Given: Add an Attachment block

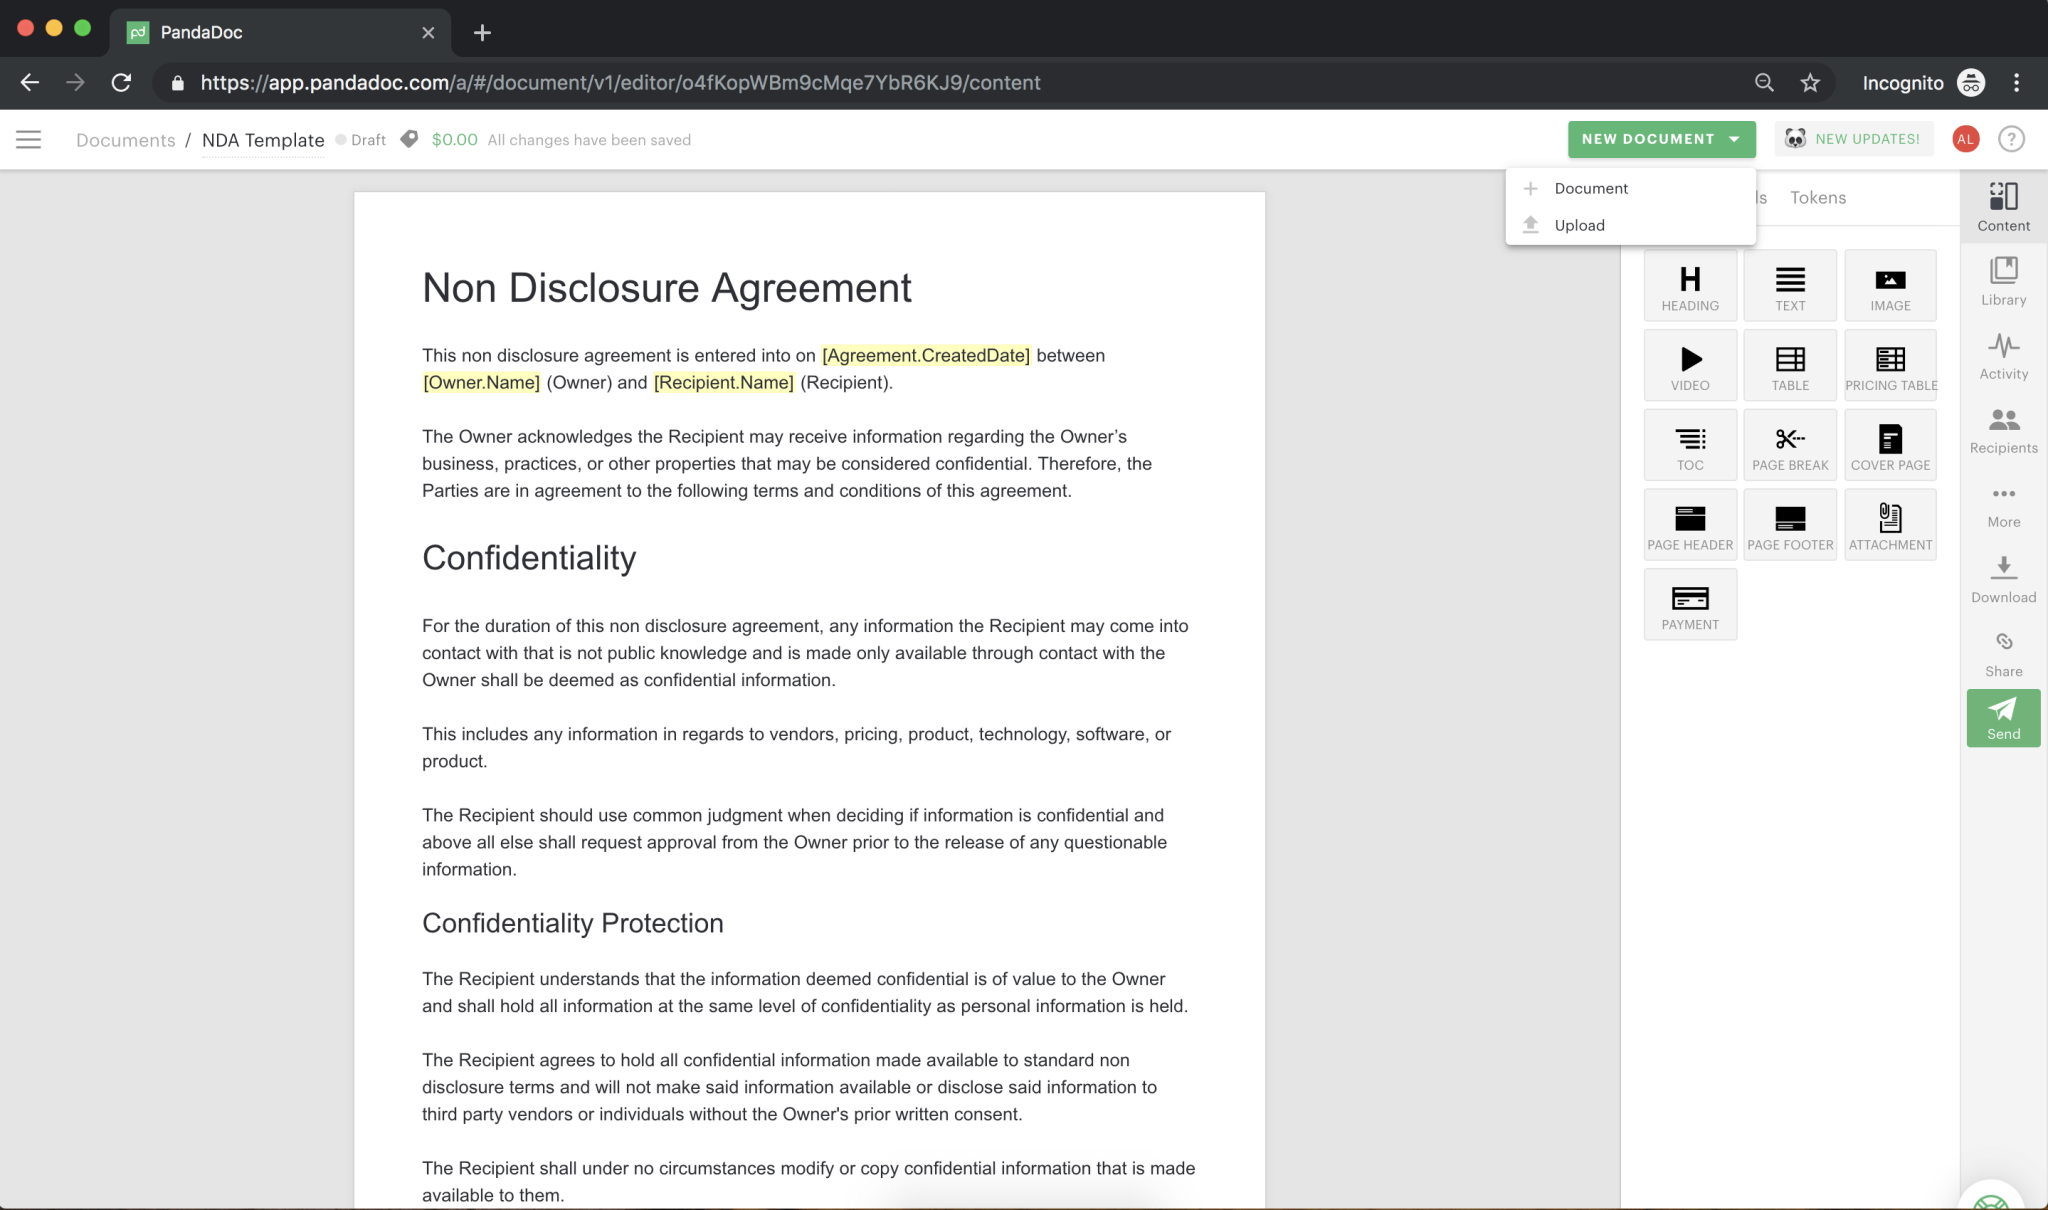Looking at the screenshot, I should (1890, 525).
